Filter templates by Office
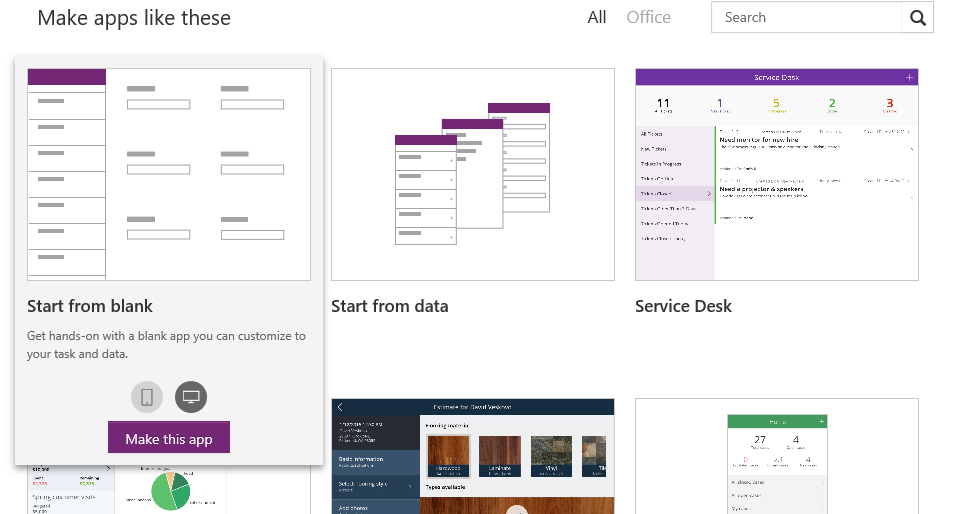Screen dimensions: 962x514 [648, 17]
